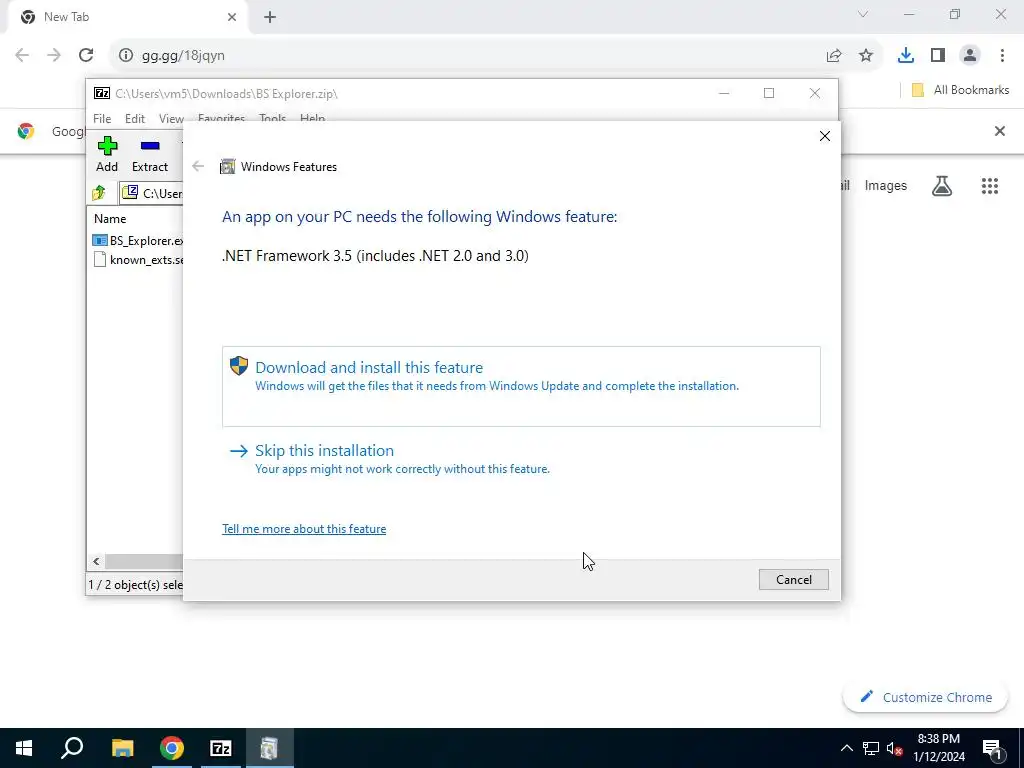Open Google apps grid icon
Viewport: 1024px width, 768px height.
tap(990, 186)
